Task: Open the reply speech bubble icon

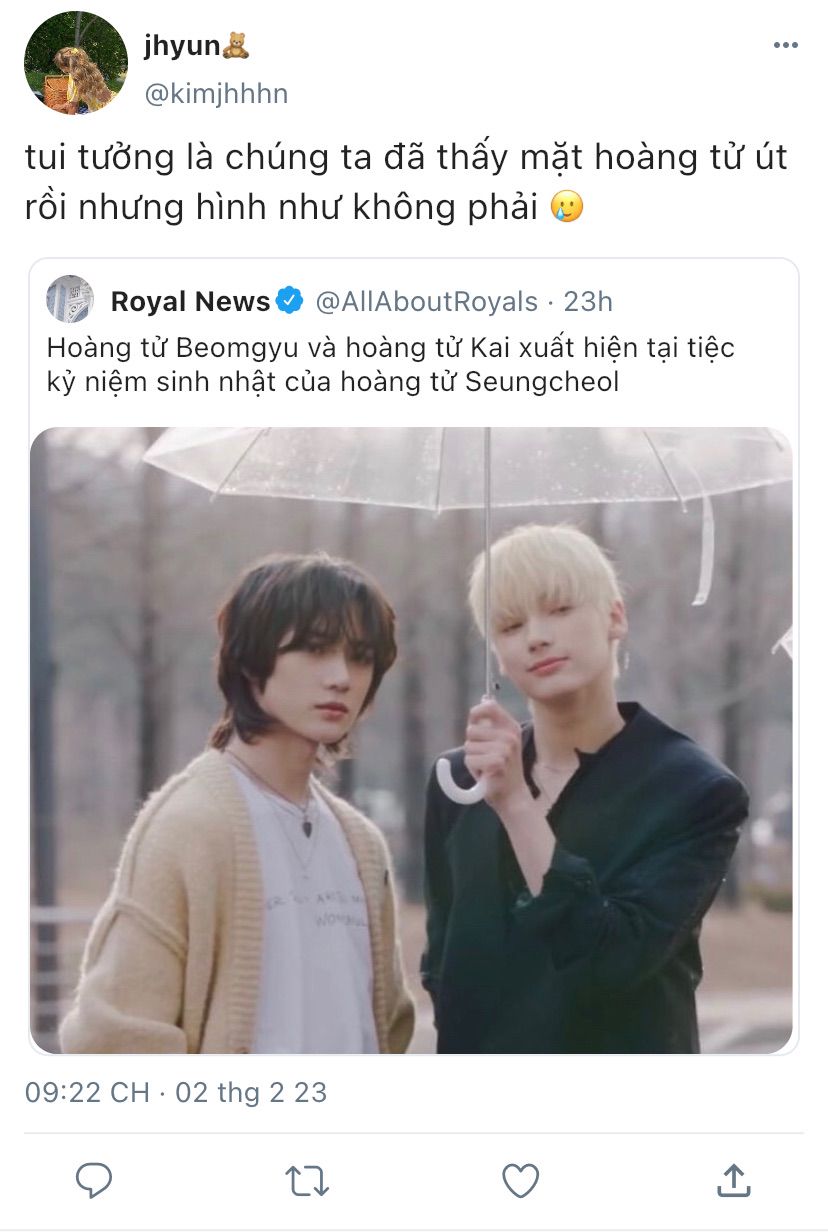Action: 94,1181
